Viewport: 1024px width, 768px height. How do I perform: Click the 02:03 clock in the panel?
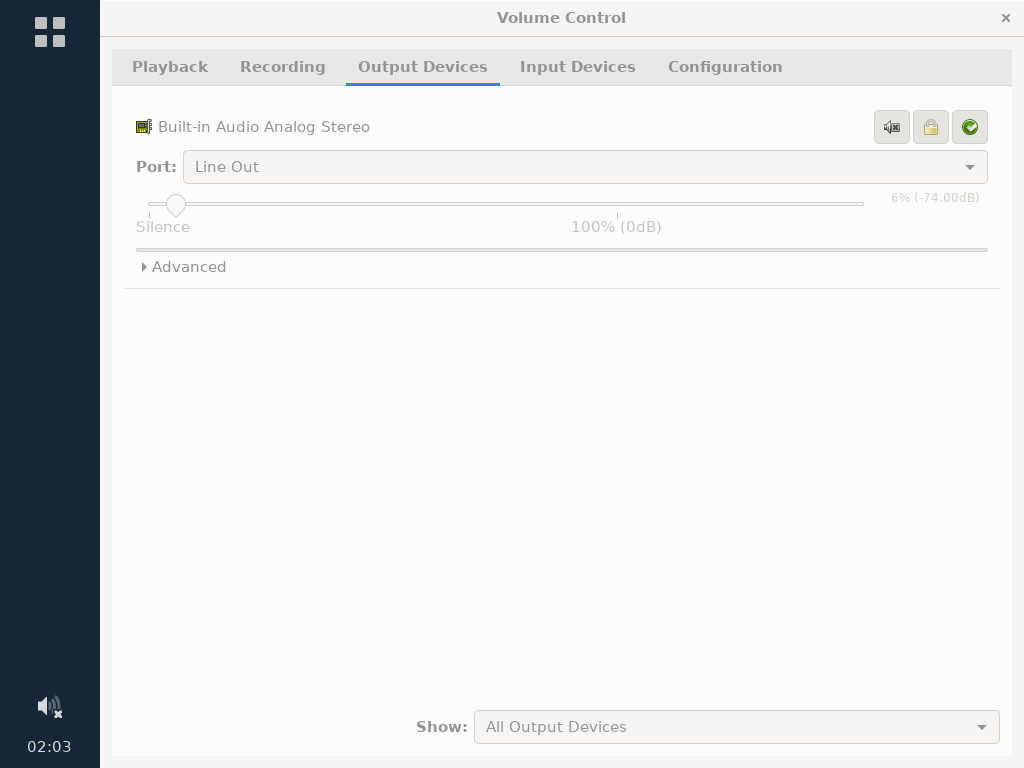50,747
